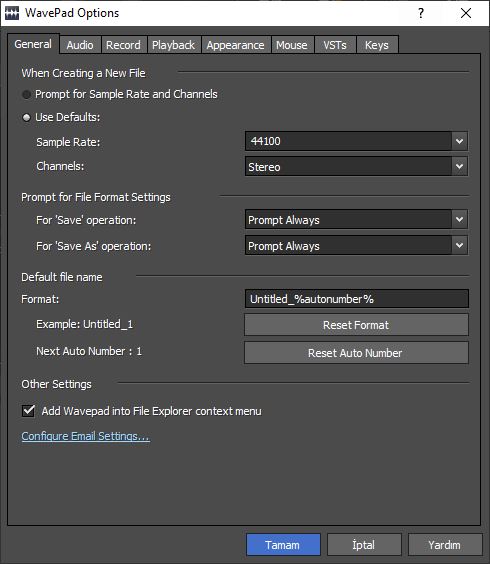Screen dimensions: 490x564
Task: Open the Playback tab
Action: click(173, 45)
